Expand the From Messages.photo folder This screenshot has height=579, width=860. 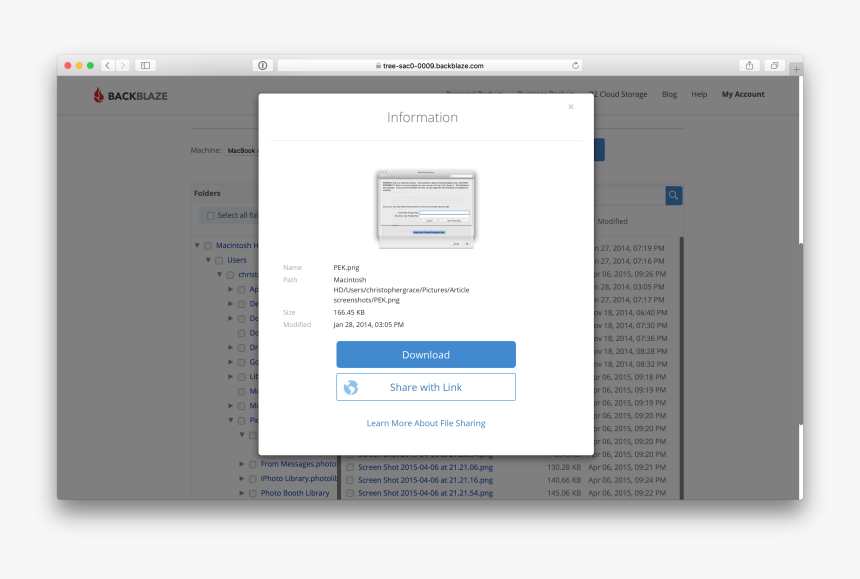tap(240, 464)
